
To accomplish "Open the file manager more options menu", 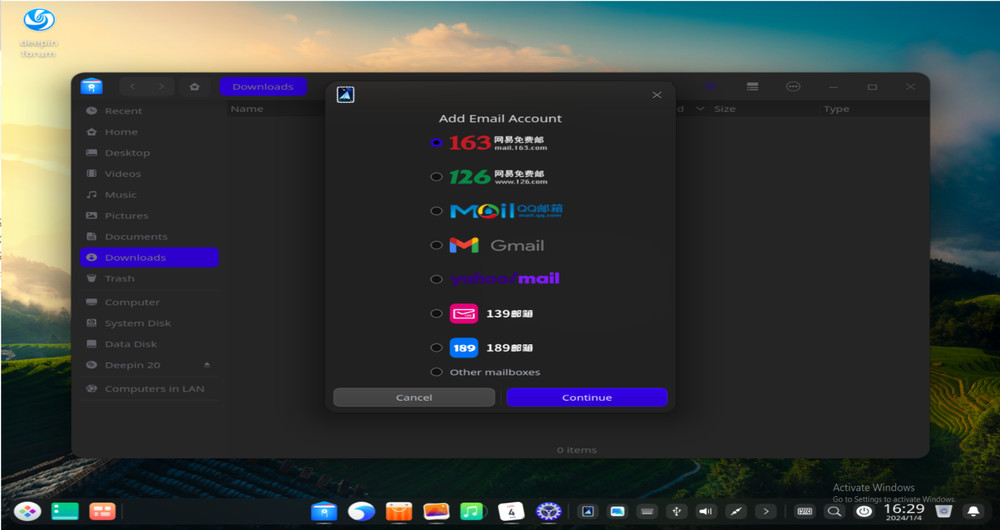I will [793, 87].
